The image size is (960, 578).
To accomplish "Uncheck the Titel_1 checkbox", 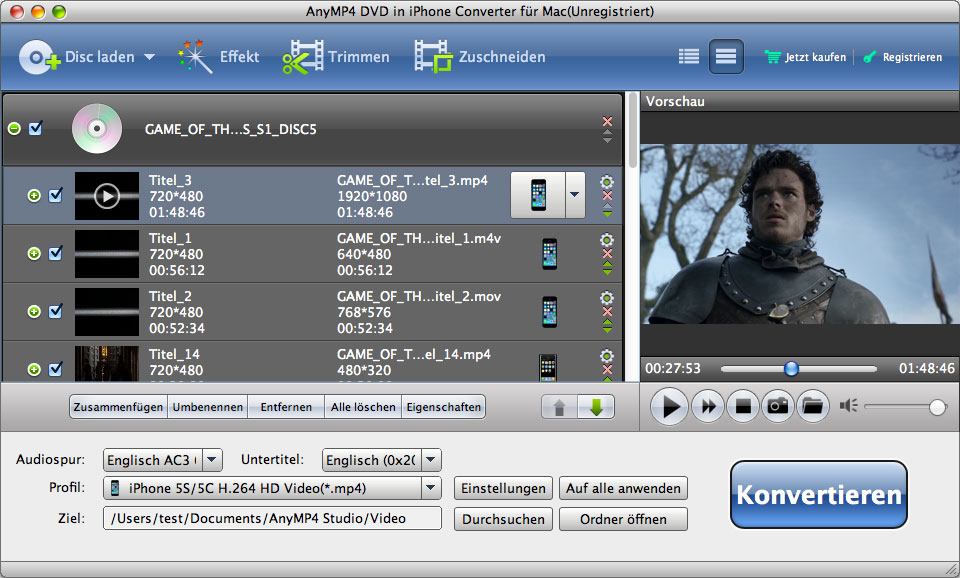I will pyautogui.click(x=56, y=253).
